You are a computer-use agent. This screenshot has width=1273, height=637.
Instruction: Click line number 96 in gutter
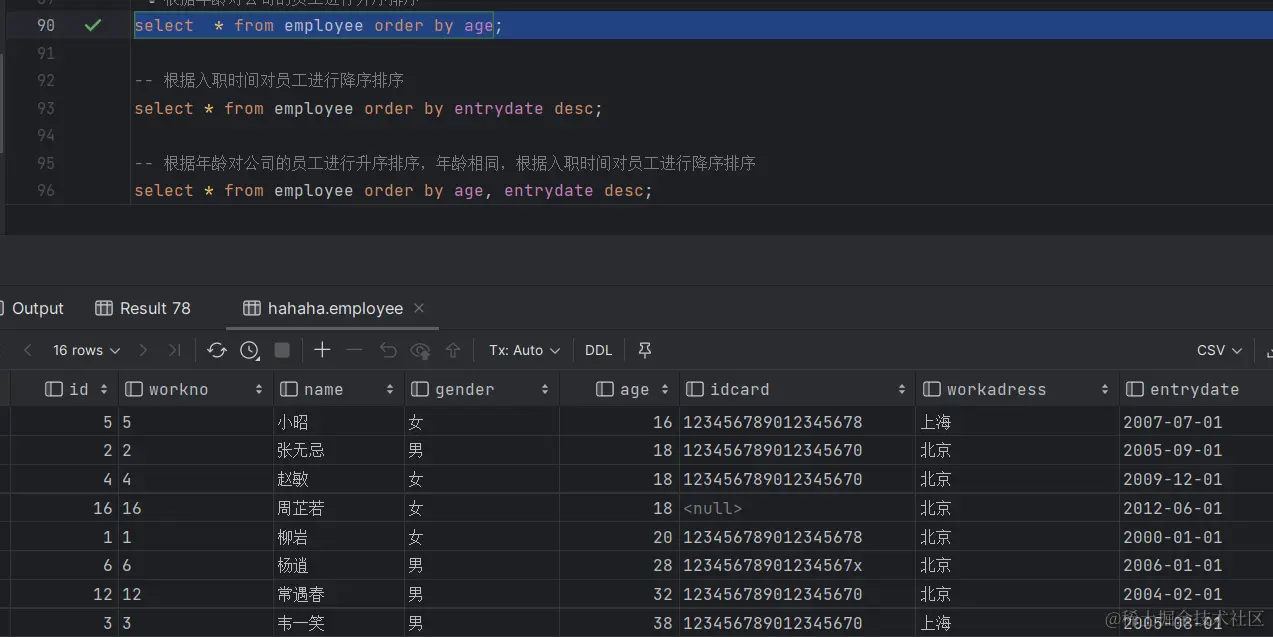tap(45, 190)
